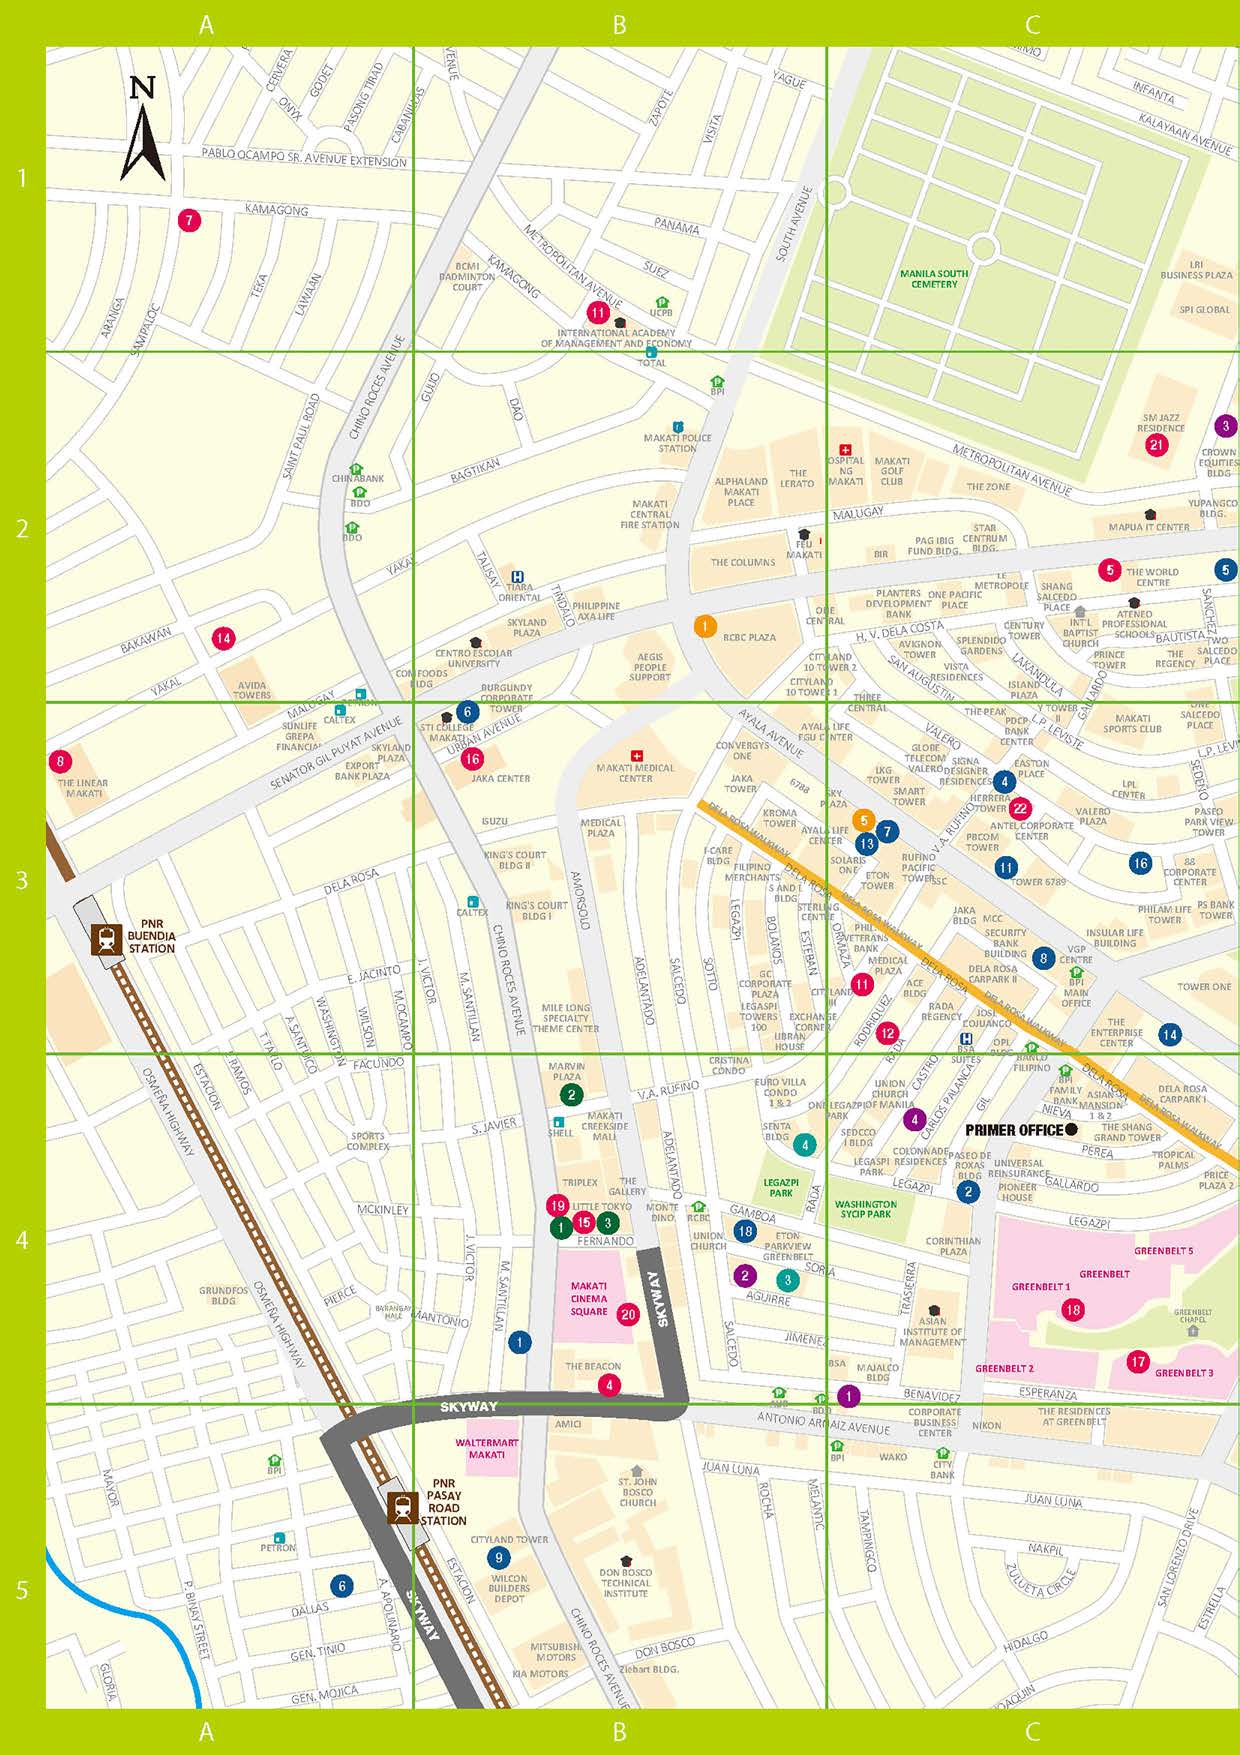Click the black dot next to Primer Office
The width and height of the screenshot is (1240, 1755).
[1071, 1130]
